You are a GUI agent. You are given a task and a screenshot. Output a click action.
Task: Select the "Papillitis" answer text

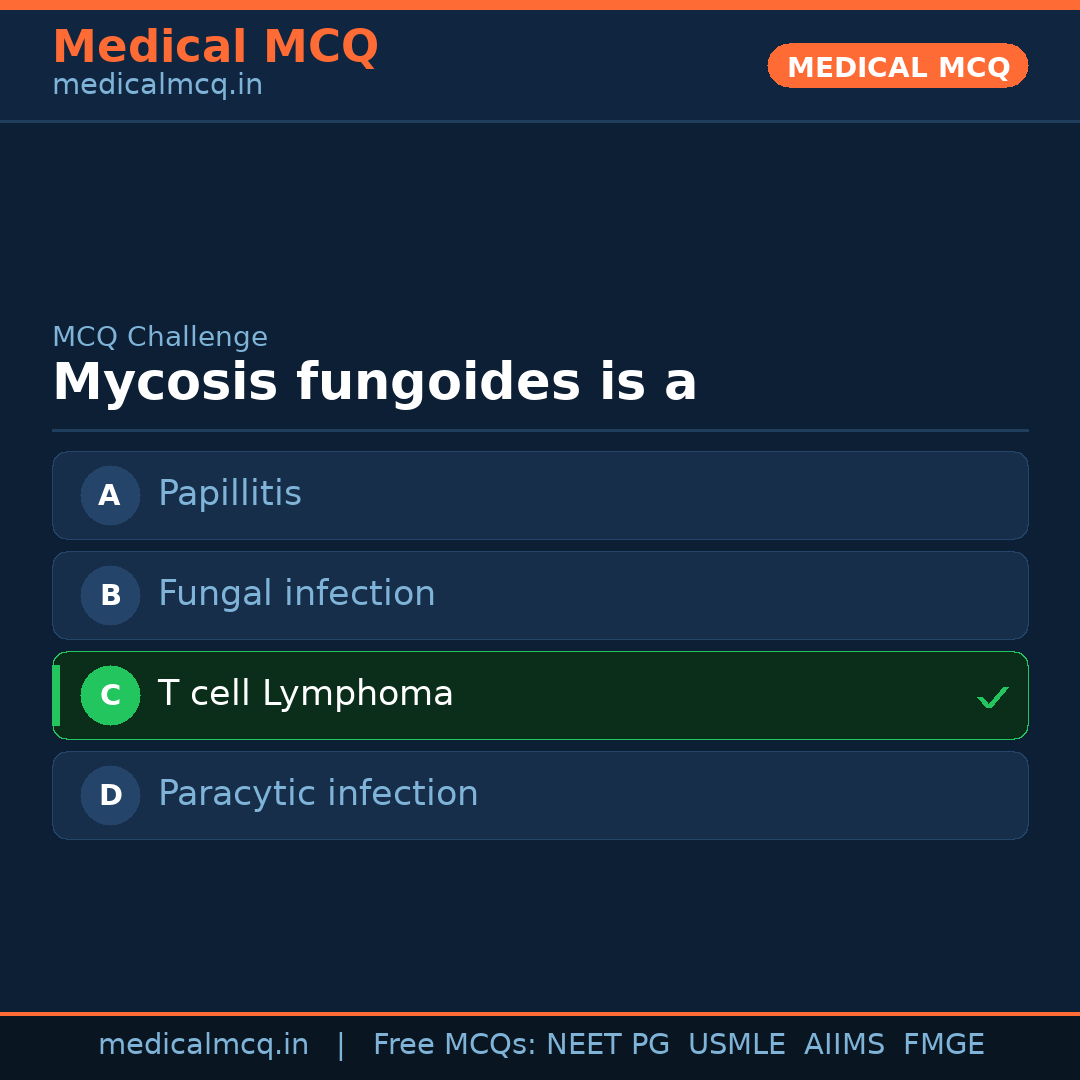[230, 494]
